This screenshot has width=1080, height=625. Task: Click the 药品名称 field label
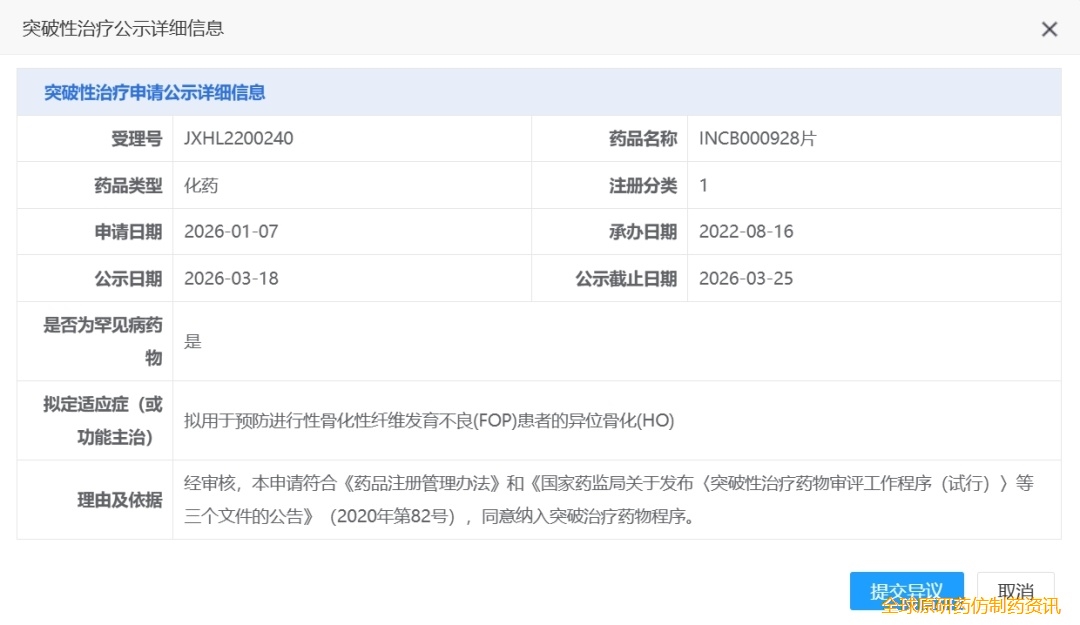643,139
